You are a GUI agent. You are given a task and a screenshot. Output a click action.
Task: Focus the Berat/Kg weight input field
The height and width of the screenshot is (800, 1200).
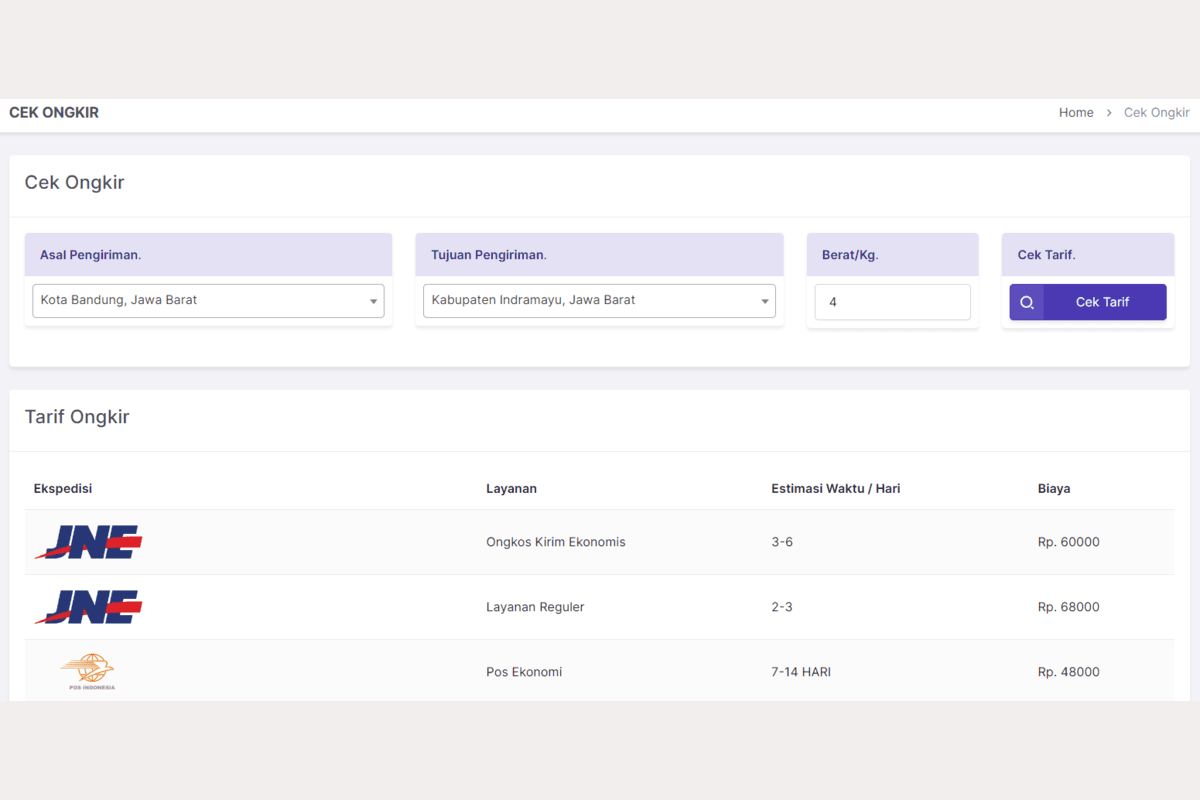pyautogui.click(x=892, y=302)
